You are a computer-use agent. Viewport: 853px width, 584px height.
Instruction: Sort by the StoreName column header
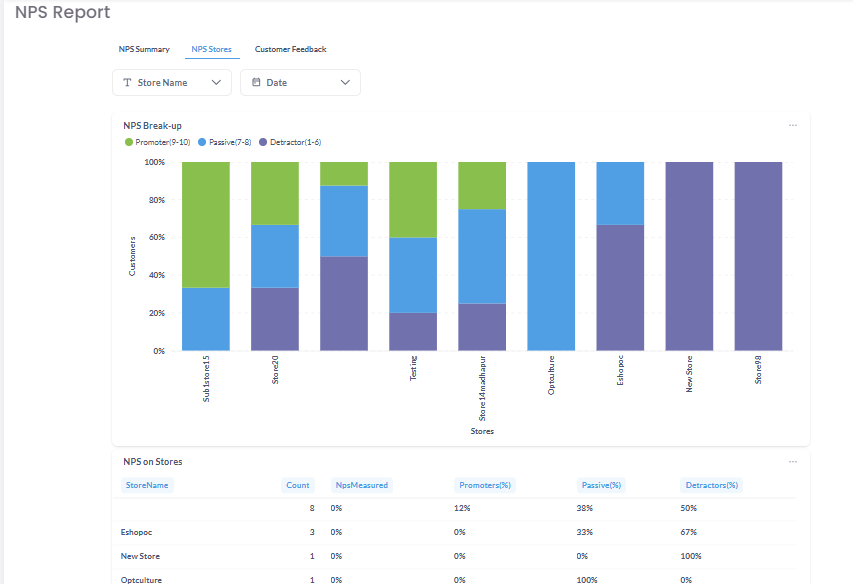[147, 485]
